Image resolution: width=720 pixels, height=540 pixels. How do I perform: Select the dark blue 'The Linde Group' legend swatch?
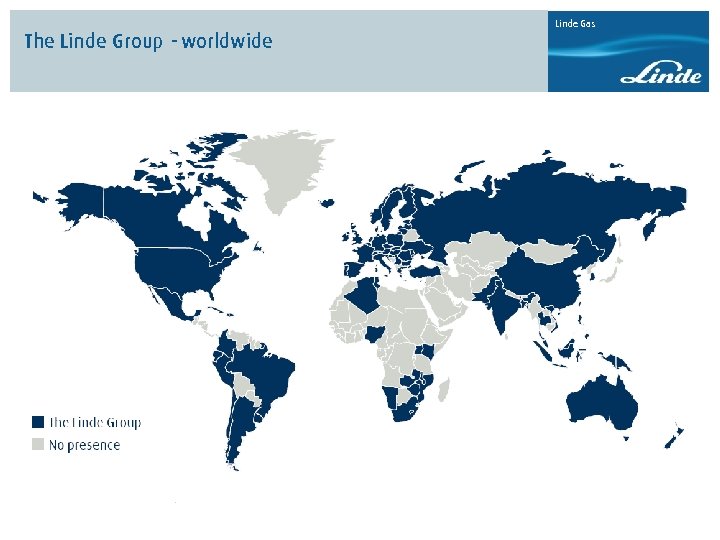[x=38, y=422]
